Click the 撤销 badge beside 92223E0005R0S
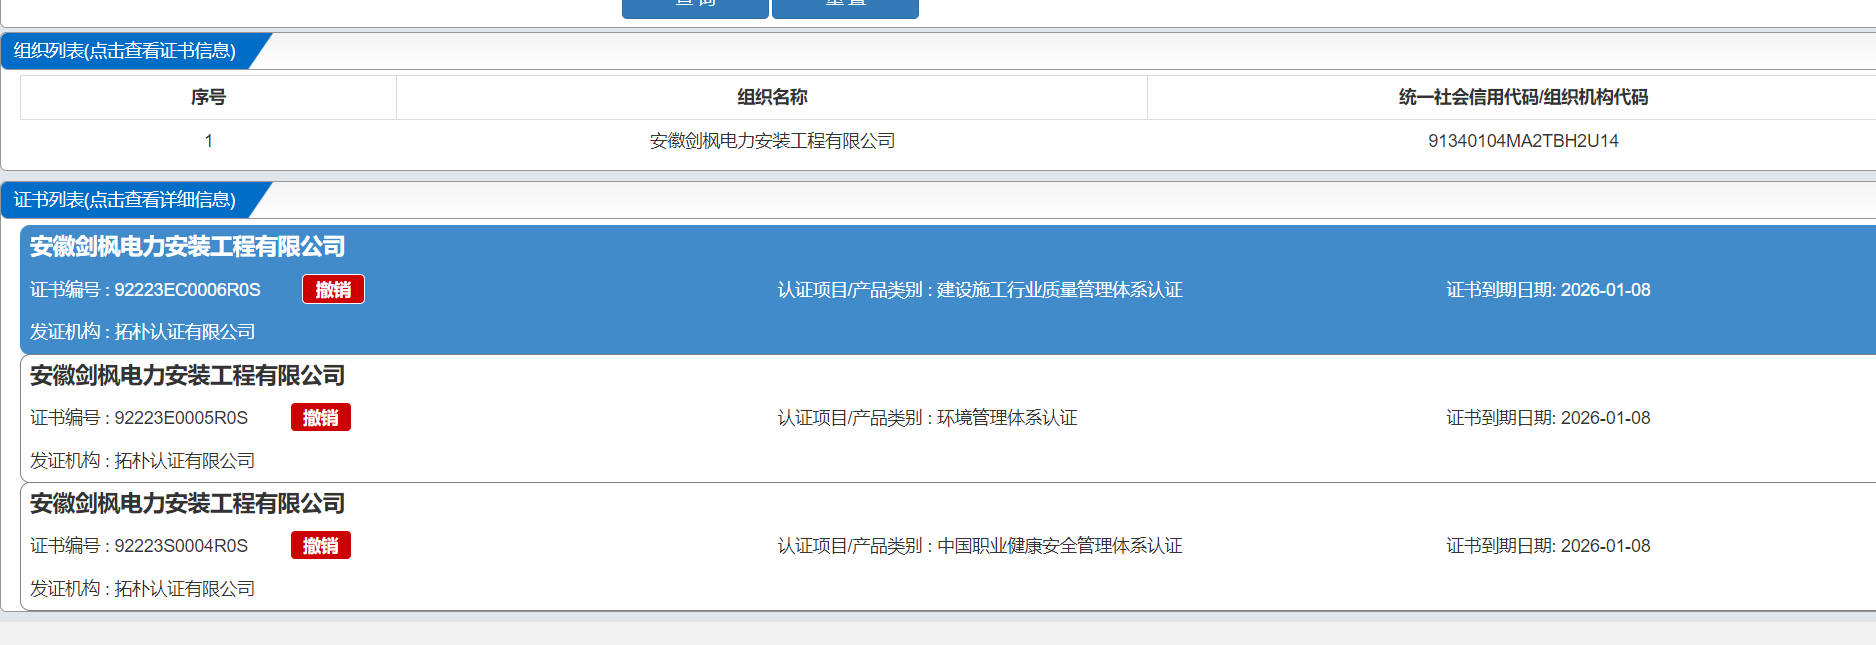 coord(321,417)
